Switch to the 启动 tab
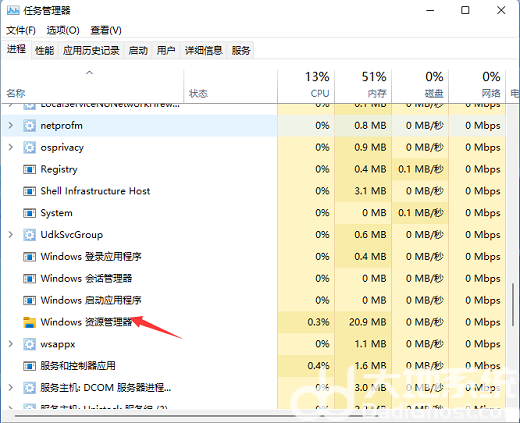 pyautogui.click(x=138, y=50)
